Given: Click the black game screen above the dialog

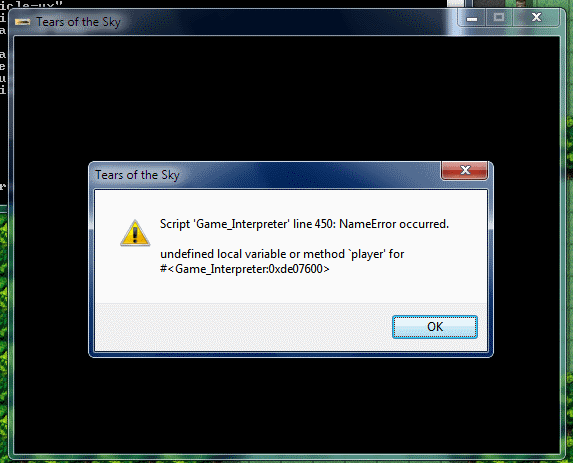Looking at the screenshot, I should [x=287, y=99].
